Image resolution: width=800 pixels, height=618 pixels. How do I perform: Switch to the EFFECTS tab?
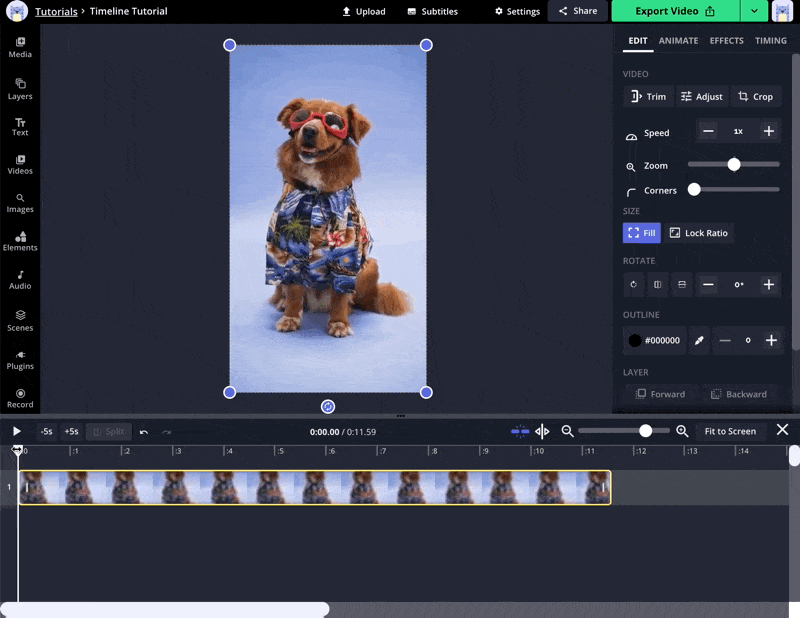click(x=726, y=41)
